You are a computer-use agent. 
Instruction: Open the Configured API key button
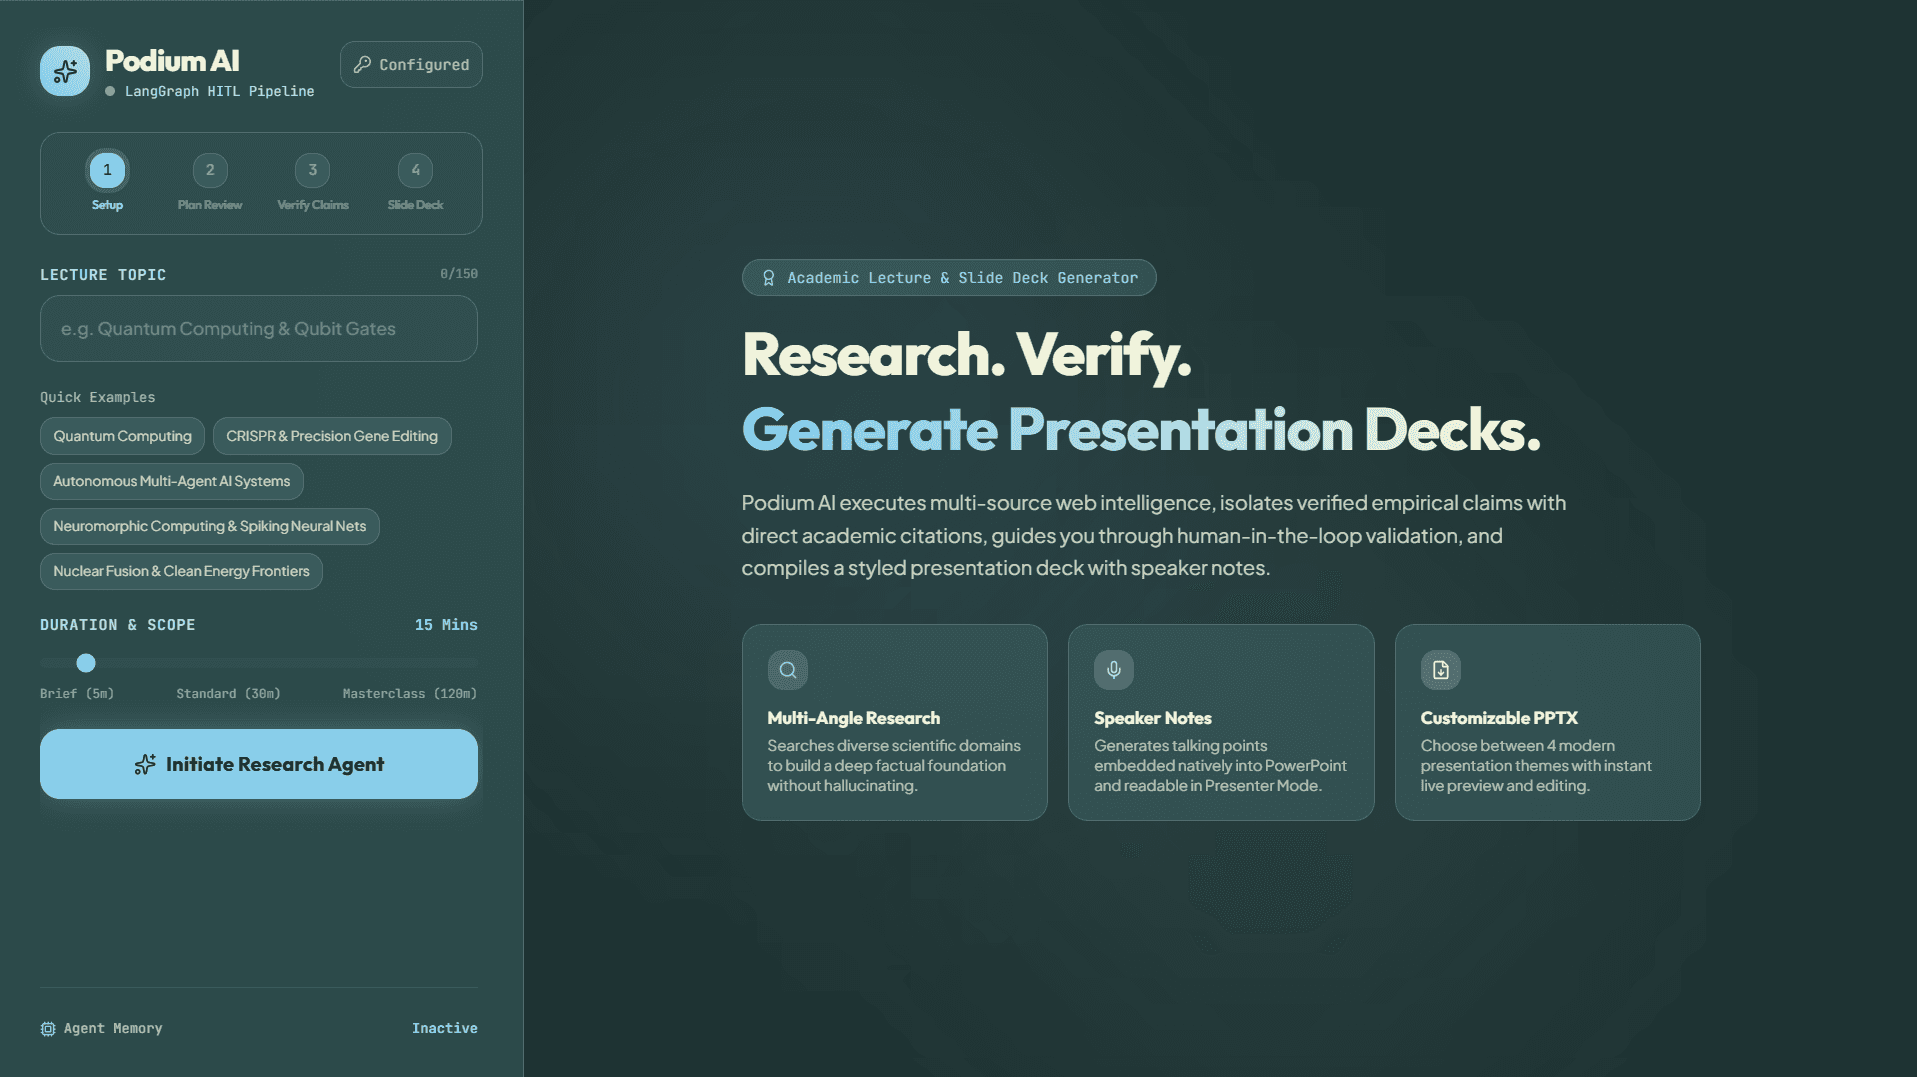click(411, 65)
